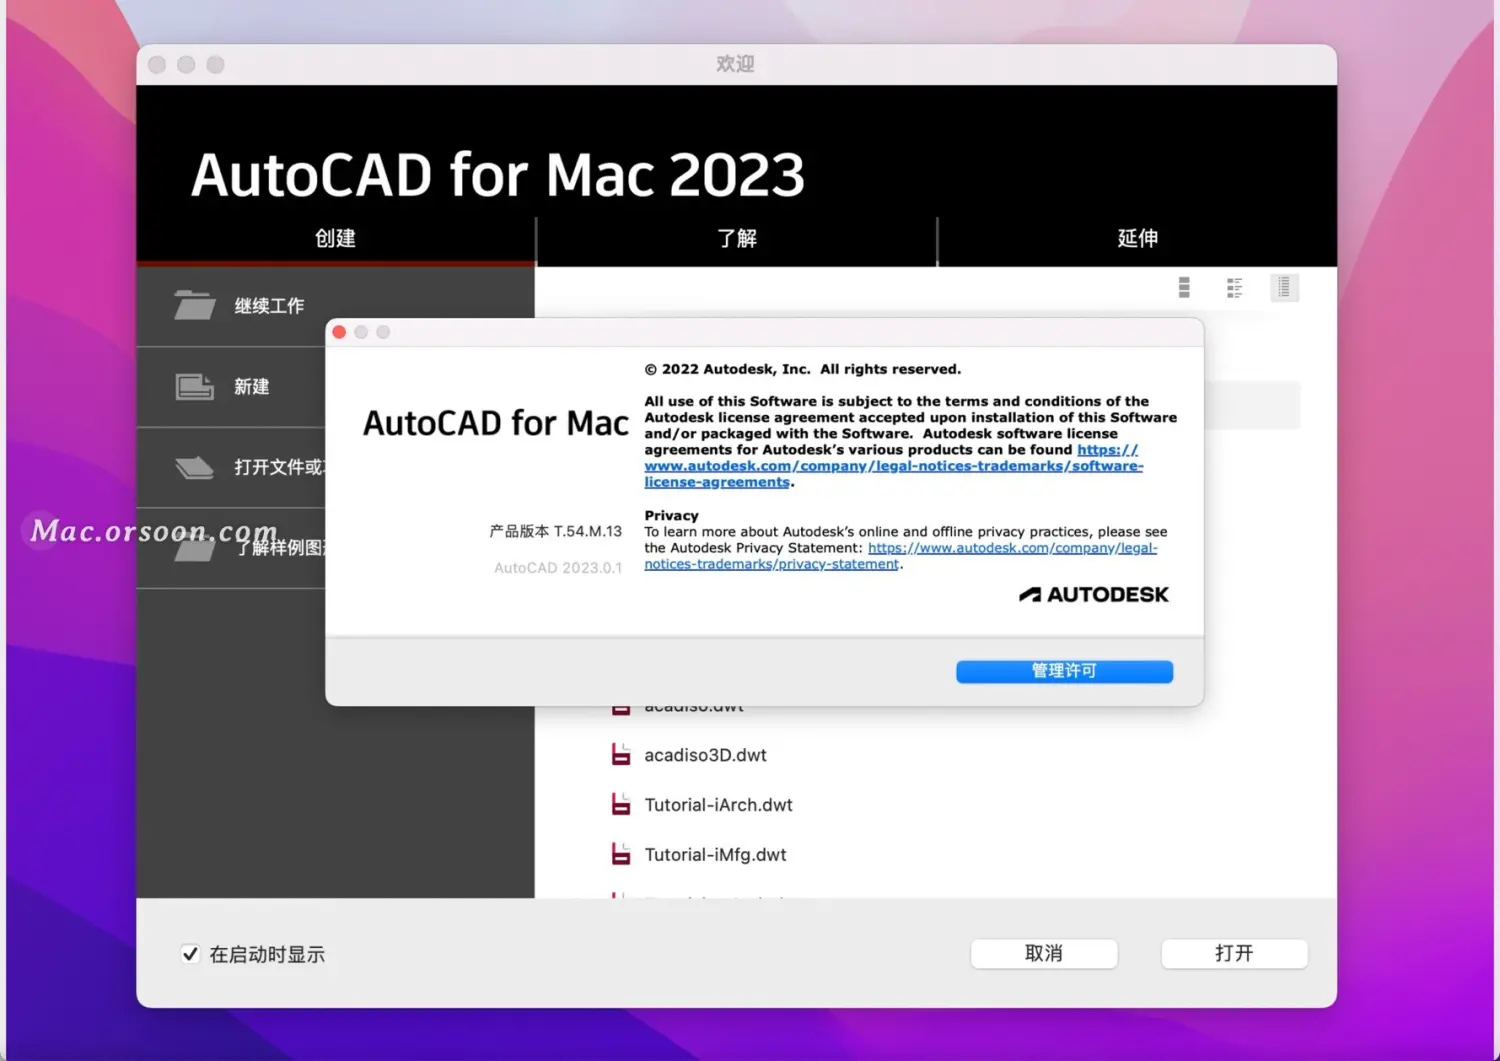Open the software-license-agreements link
The image size is (1500, 1061).
(x=893, y=466)
